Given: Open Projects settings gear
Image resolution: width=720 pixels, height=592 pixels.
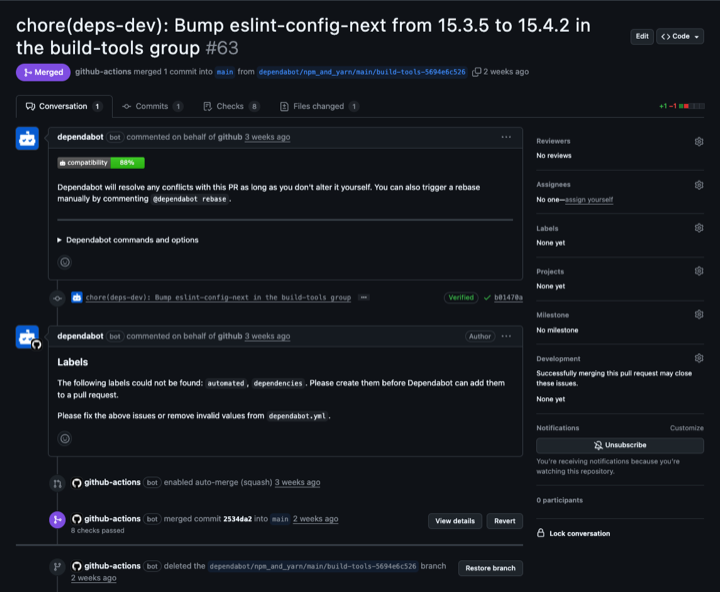Looking at the screenshot, I should 698,271.
